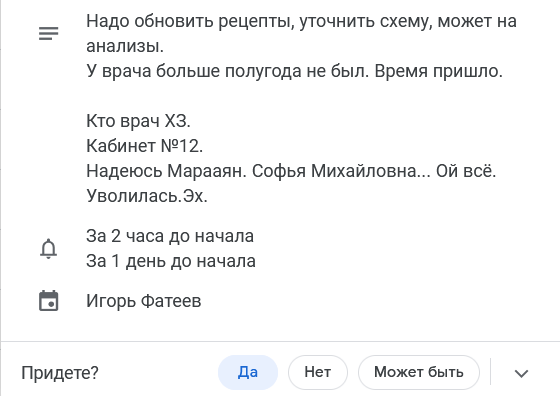The width and height of the screenshot is (560, 396).
Task: Click the Кабинет №12 text line
Action: [144, 146]
